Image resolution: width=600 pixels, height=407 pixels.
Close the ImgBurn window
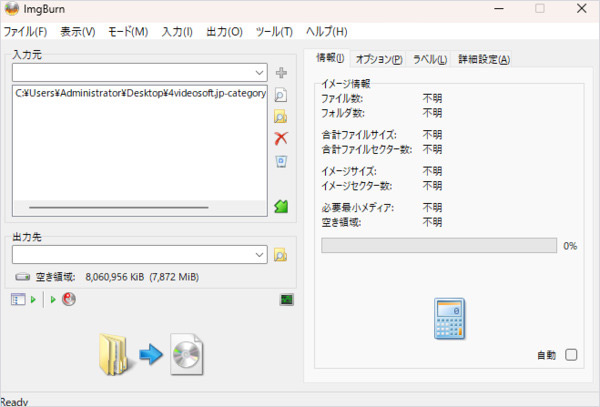coord(582,8)
